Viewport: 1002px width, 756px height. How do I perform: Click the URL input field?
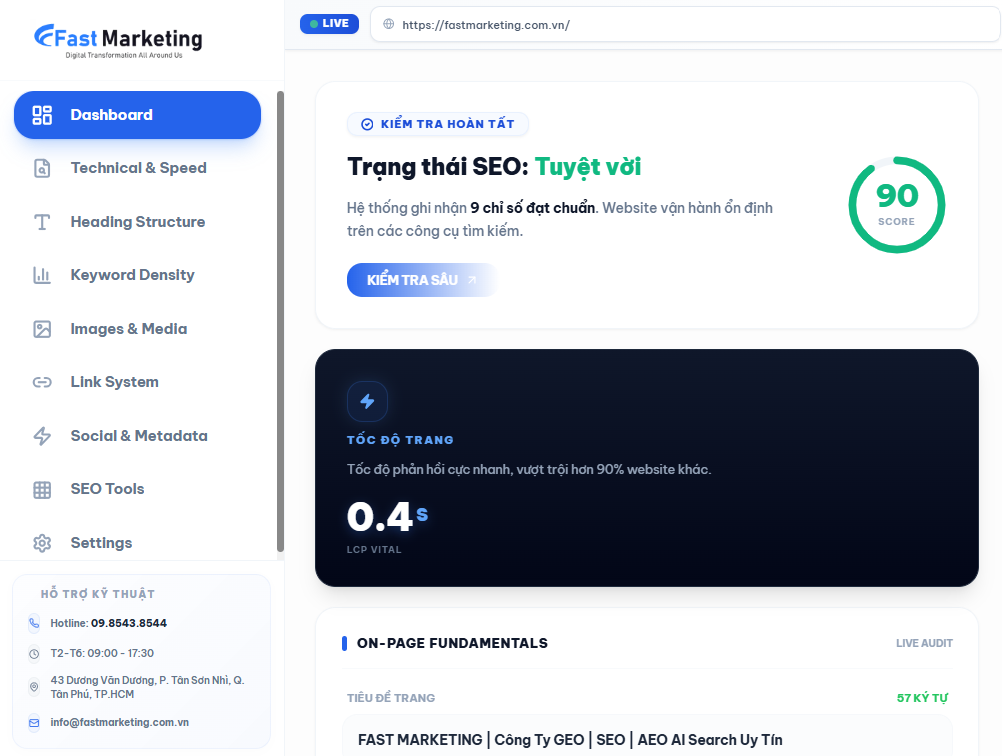685,24
